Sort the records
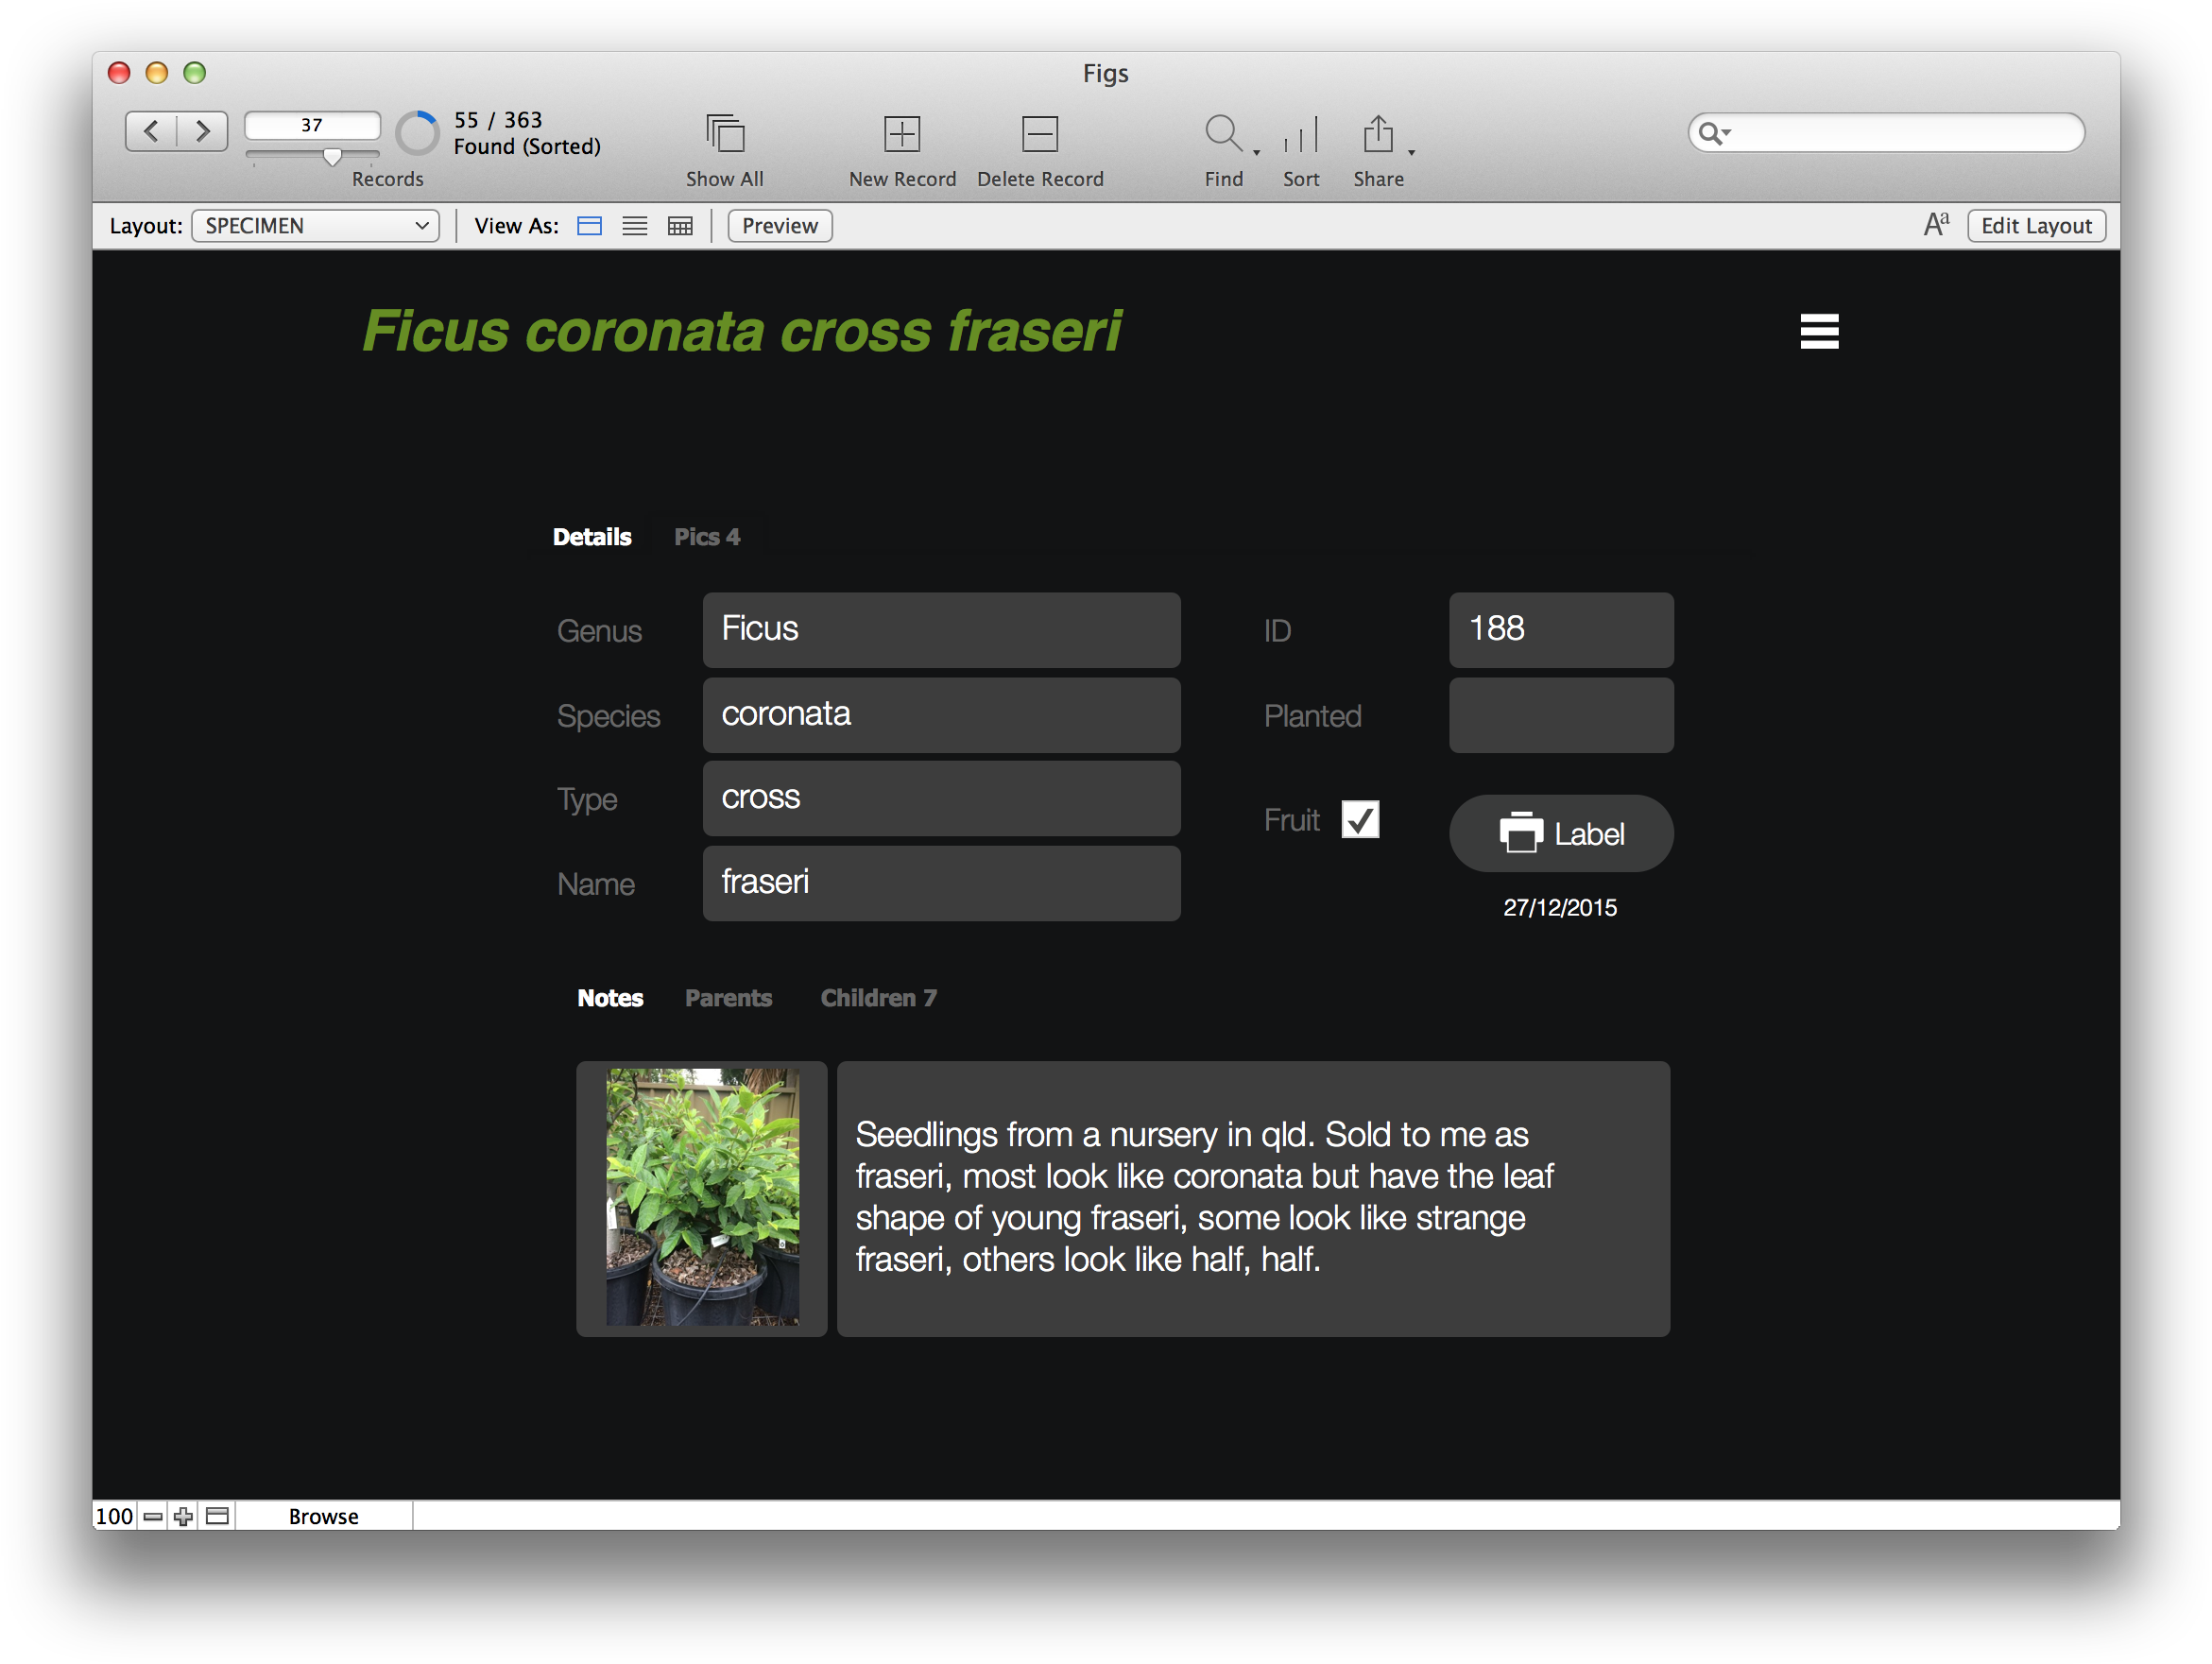The height and width of the screenshot is (1664, 2212). (x=1299, y=133)
